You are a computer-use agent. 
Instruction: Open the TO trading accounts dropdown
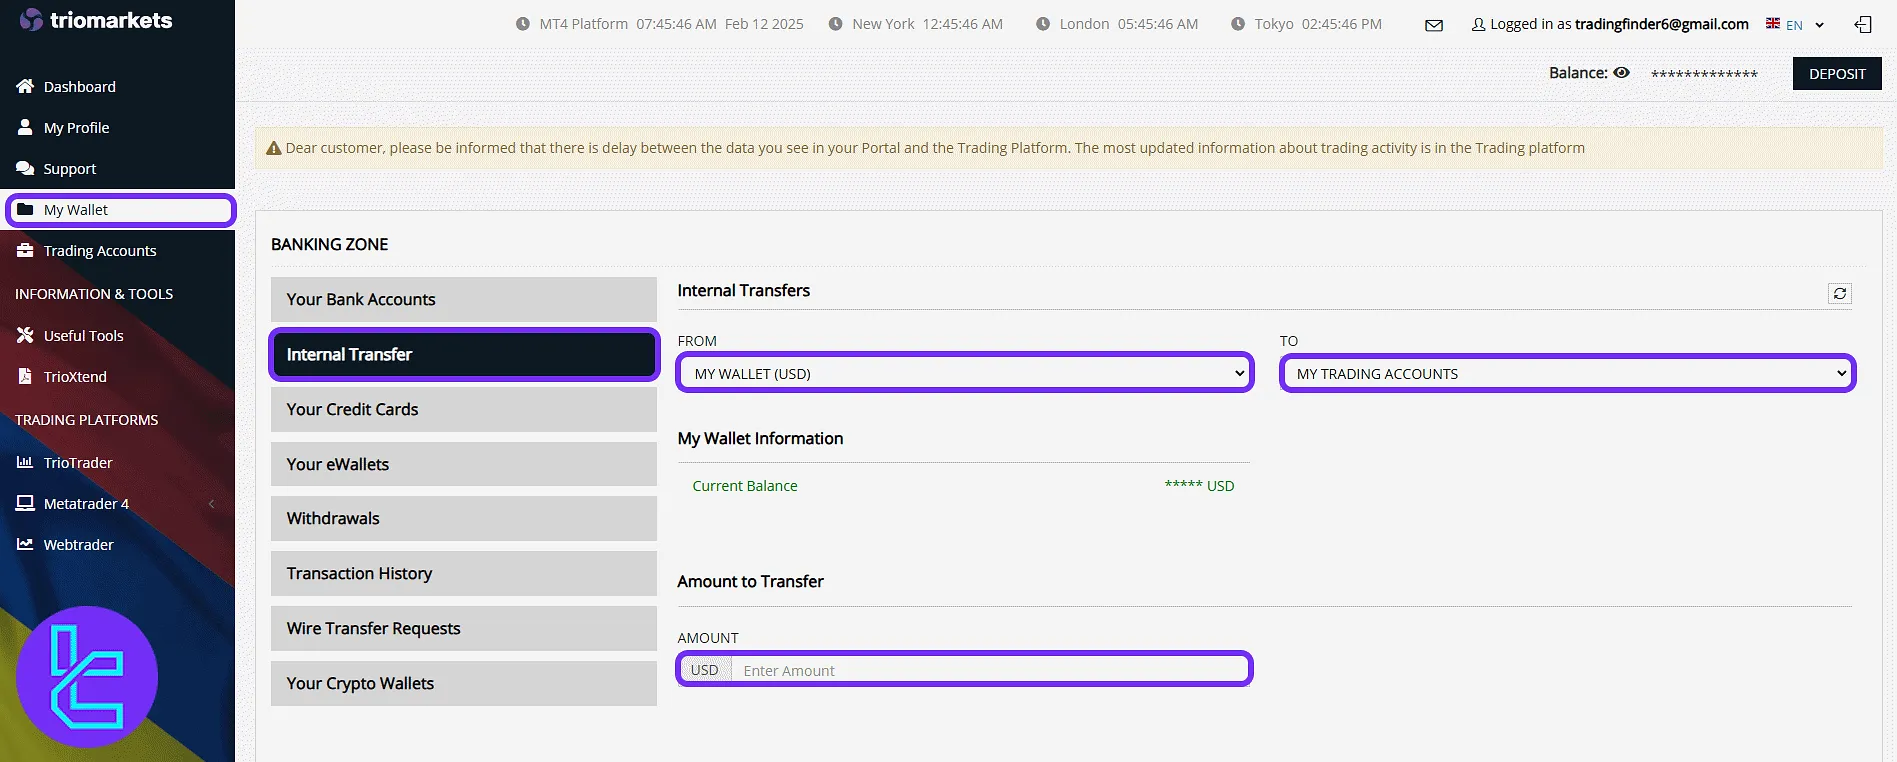pyautogui.click(x=1567, y=373)
